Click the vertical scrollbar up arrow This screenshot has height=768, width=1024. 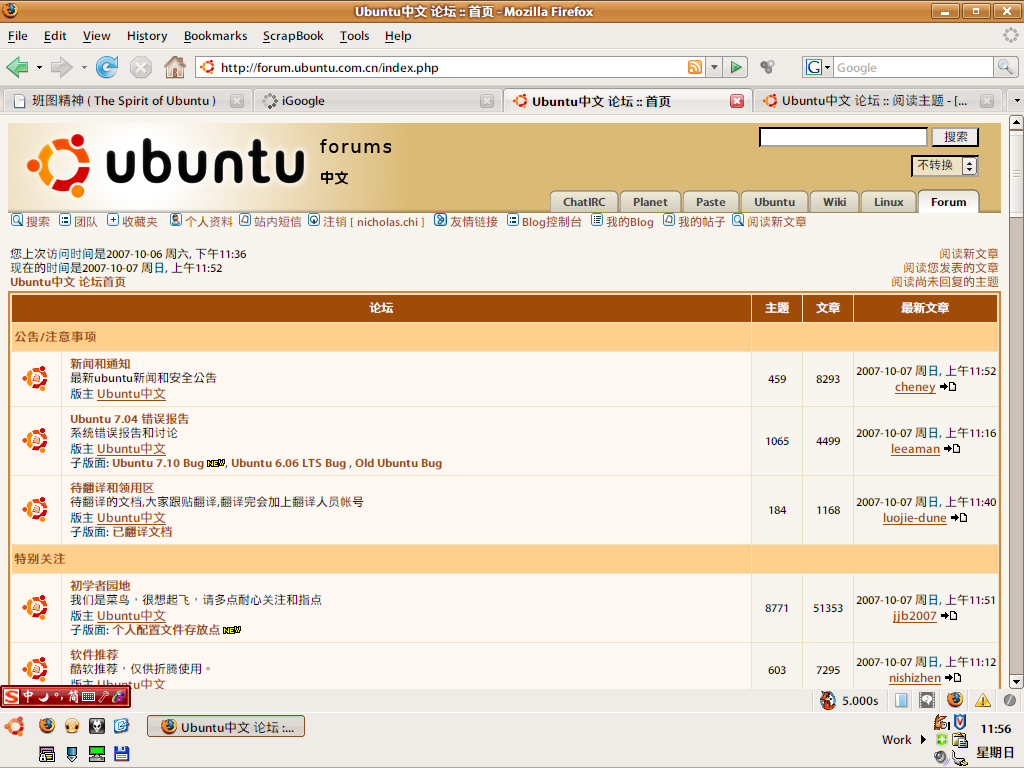click(1016, 122)
